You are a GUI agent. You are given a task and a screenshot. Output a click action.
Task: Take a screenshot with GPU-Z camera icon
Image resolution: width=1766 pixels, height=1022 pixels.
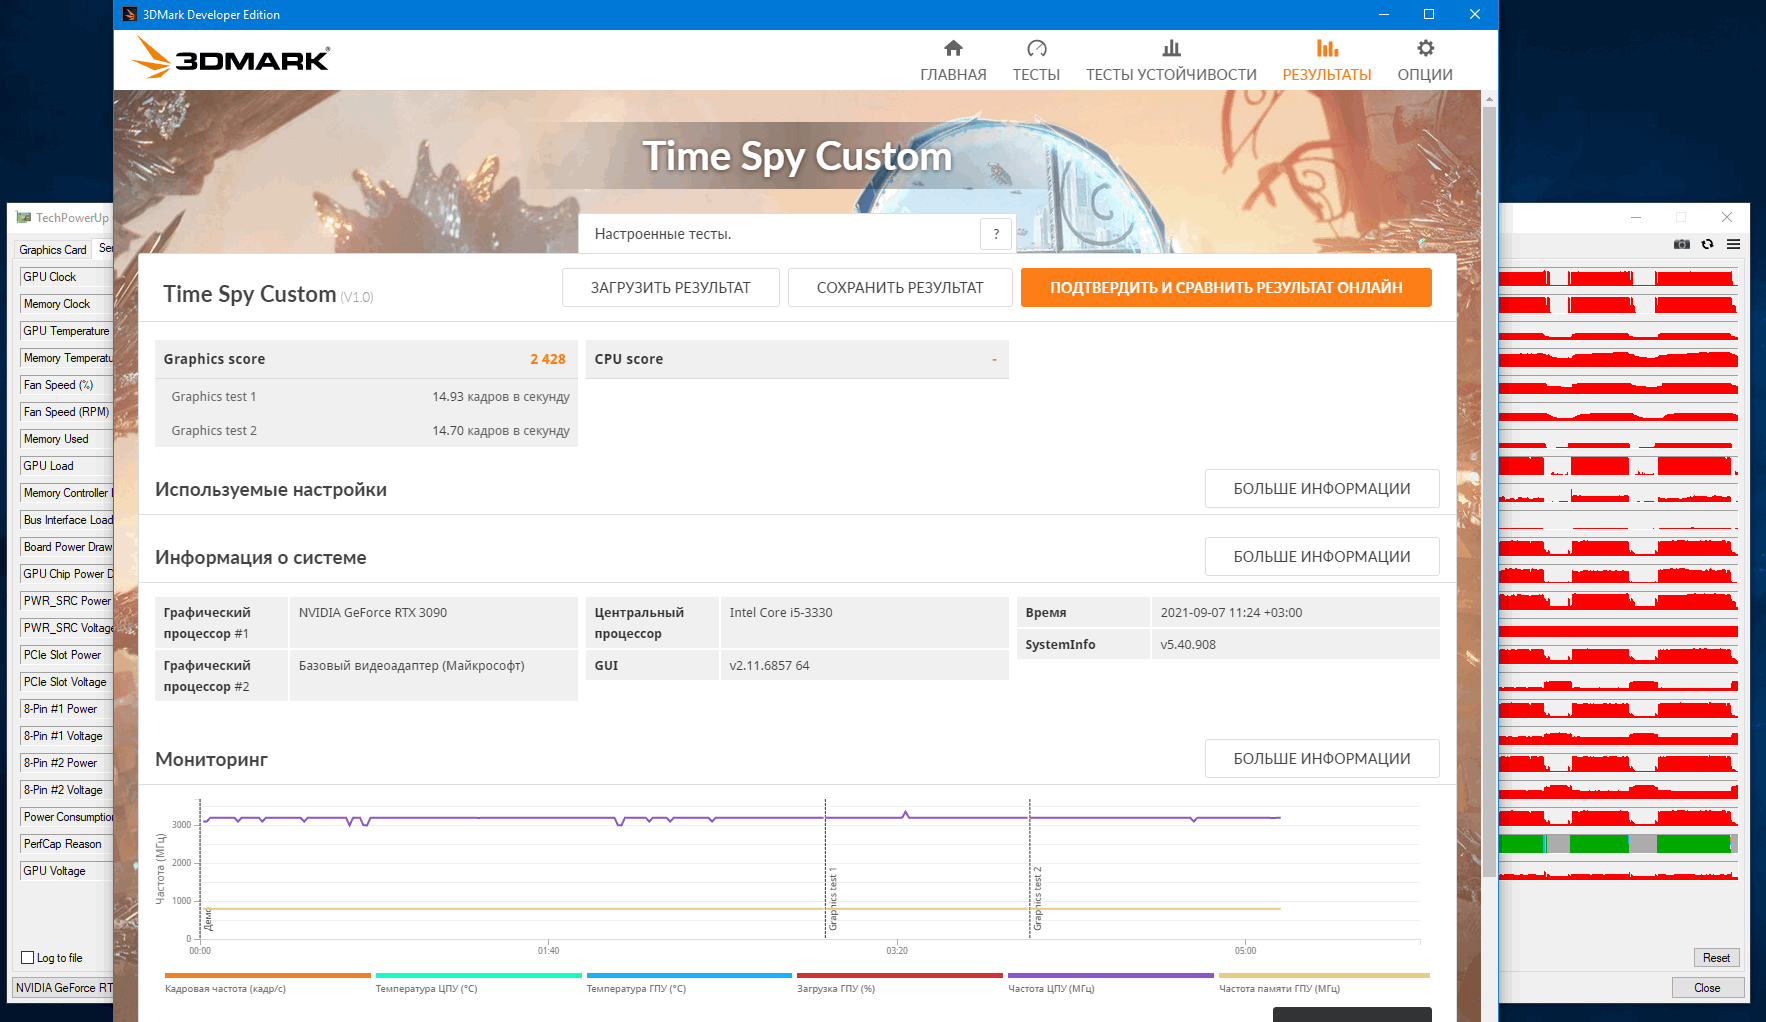click(x=1682, y=244)
